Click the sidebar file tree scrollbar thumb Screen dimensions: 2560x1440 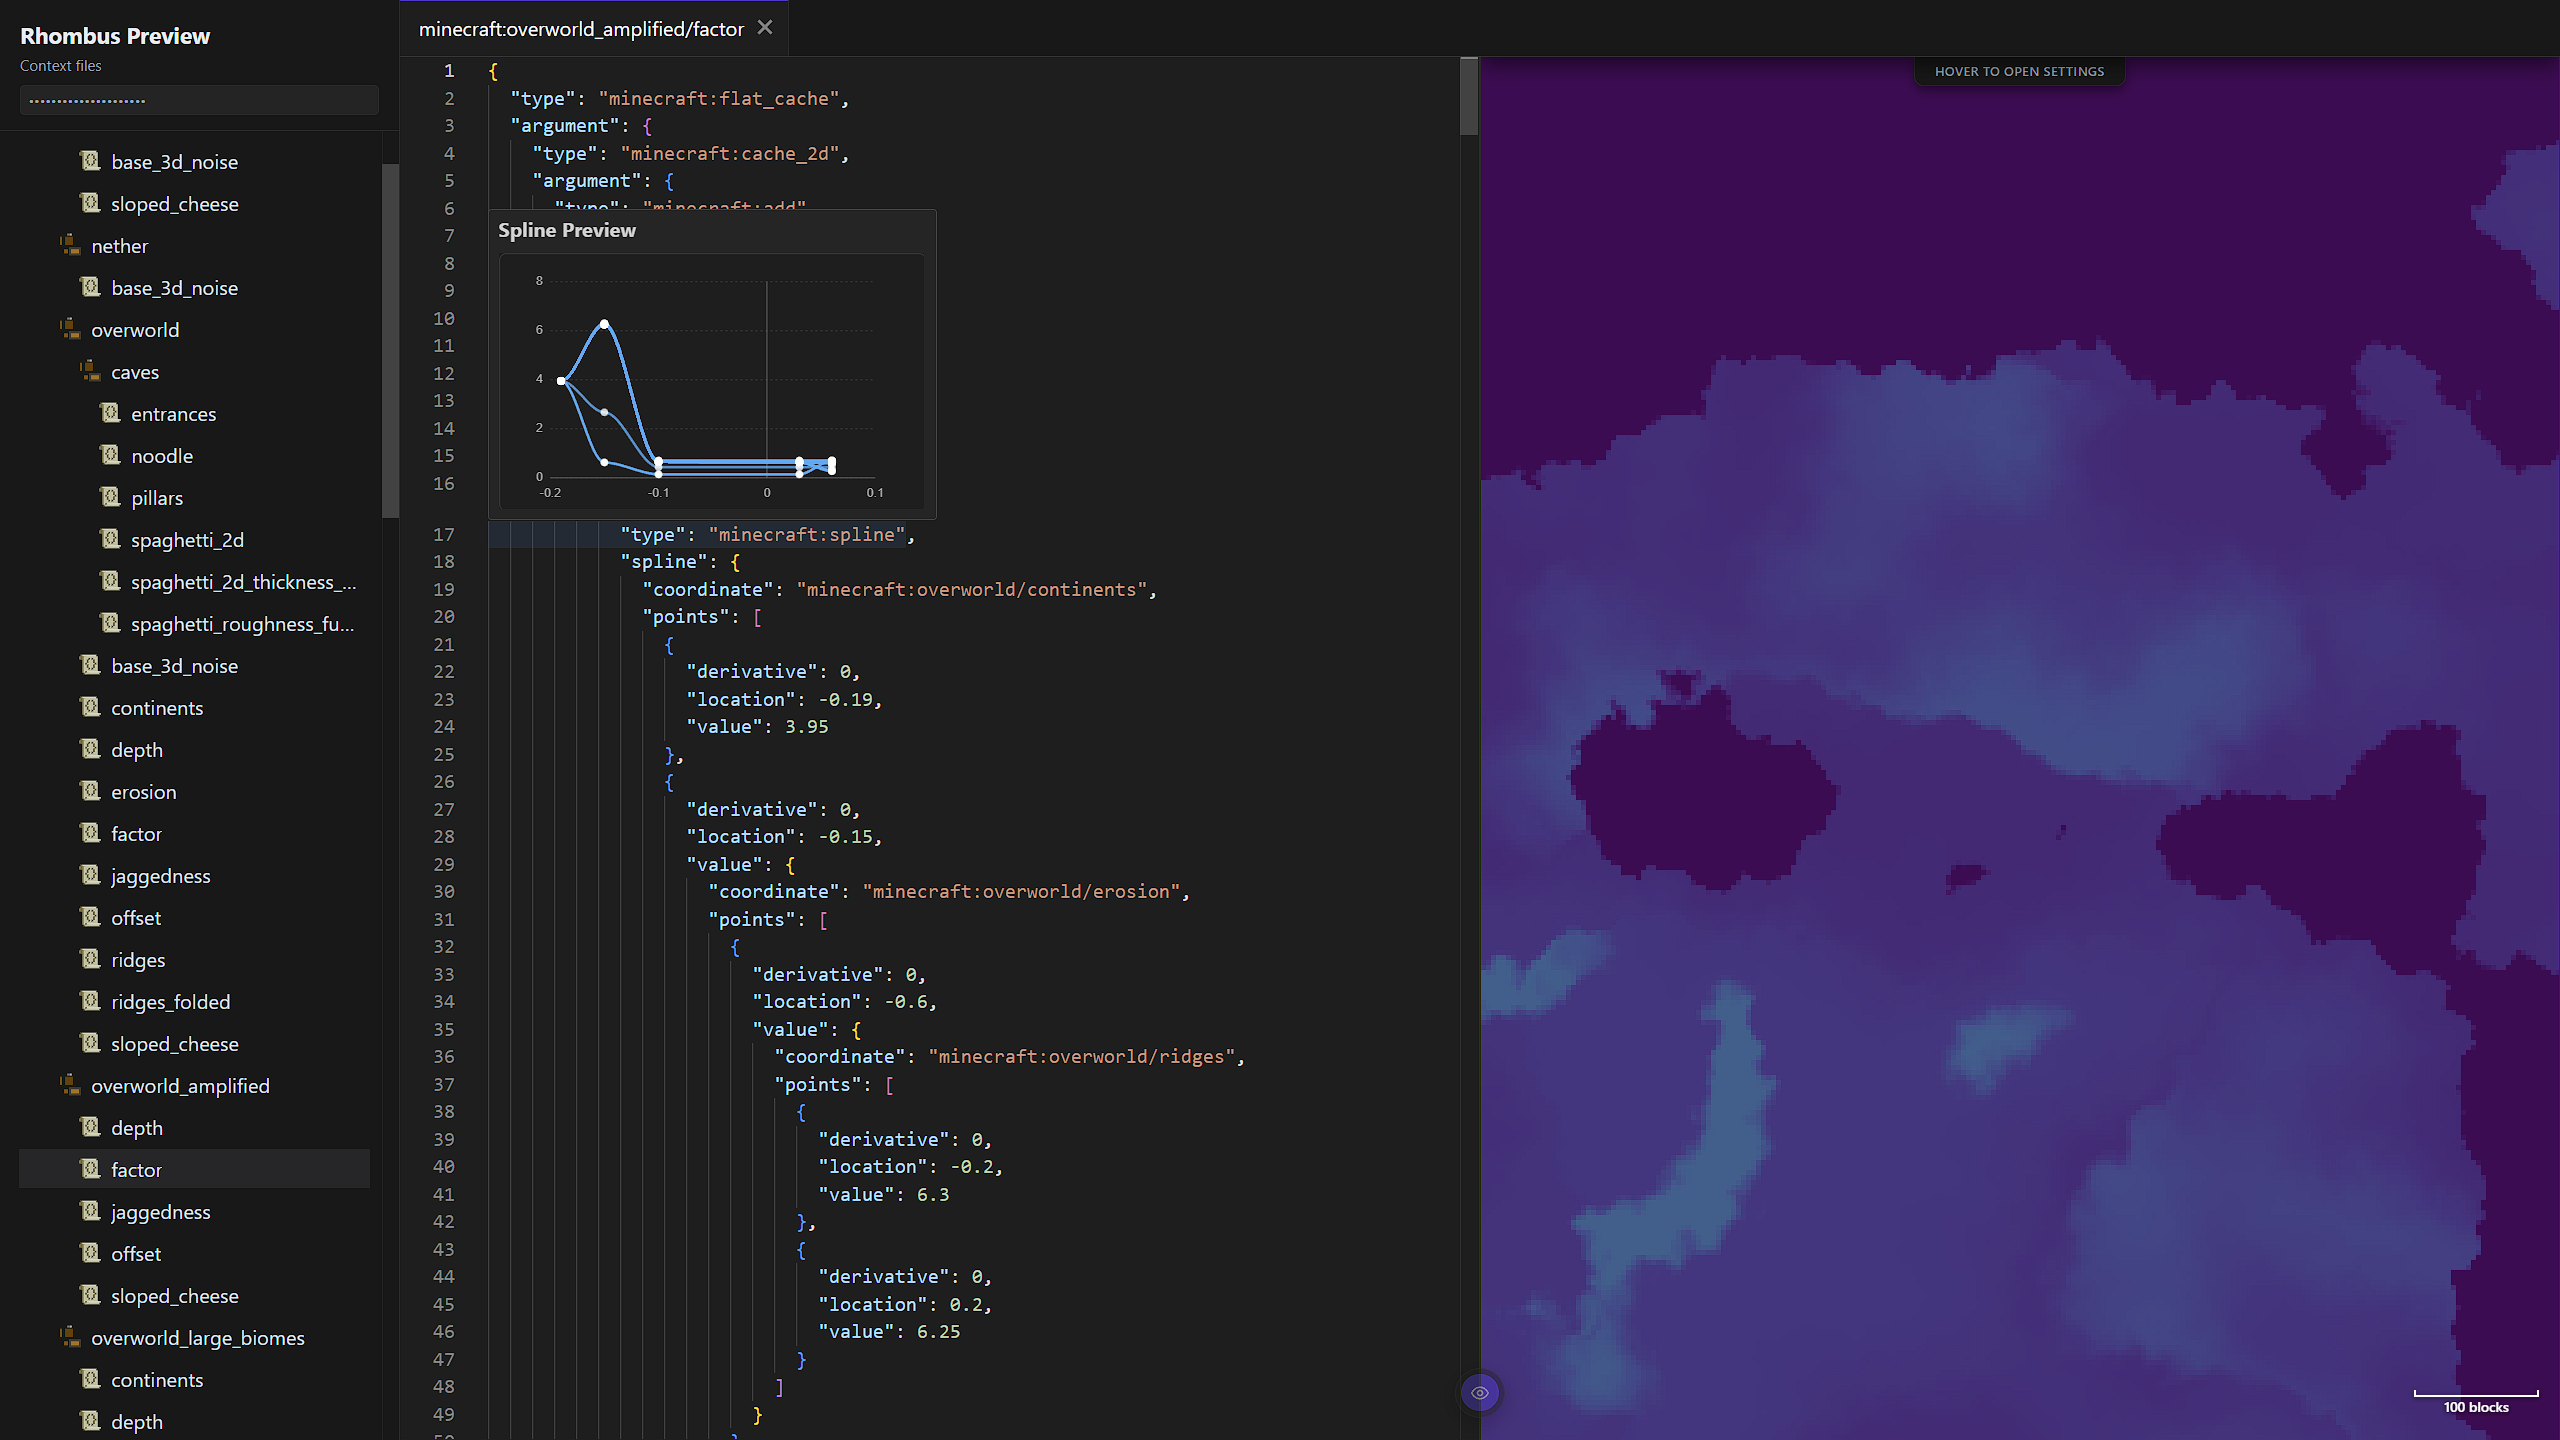pyautogui.click(x=390, y=340)
